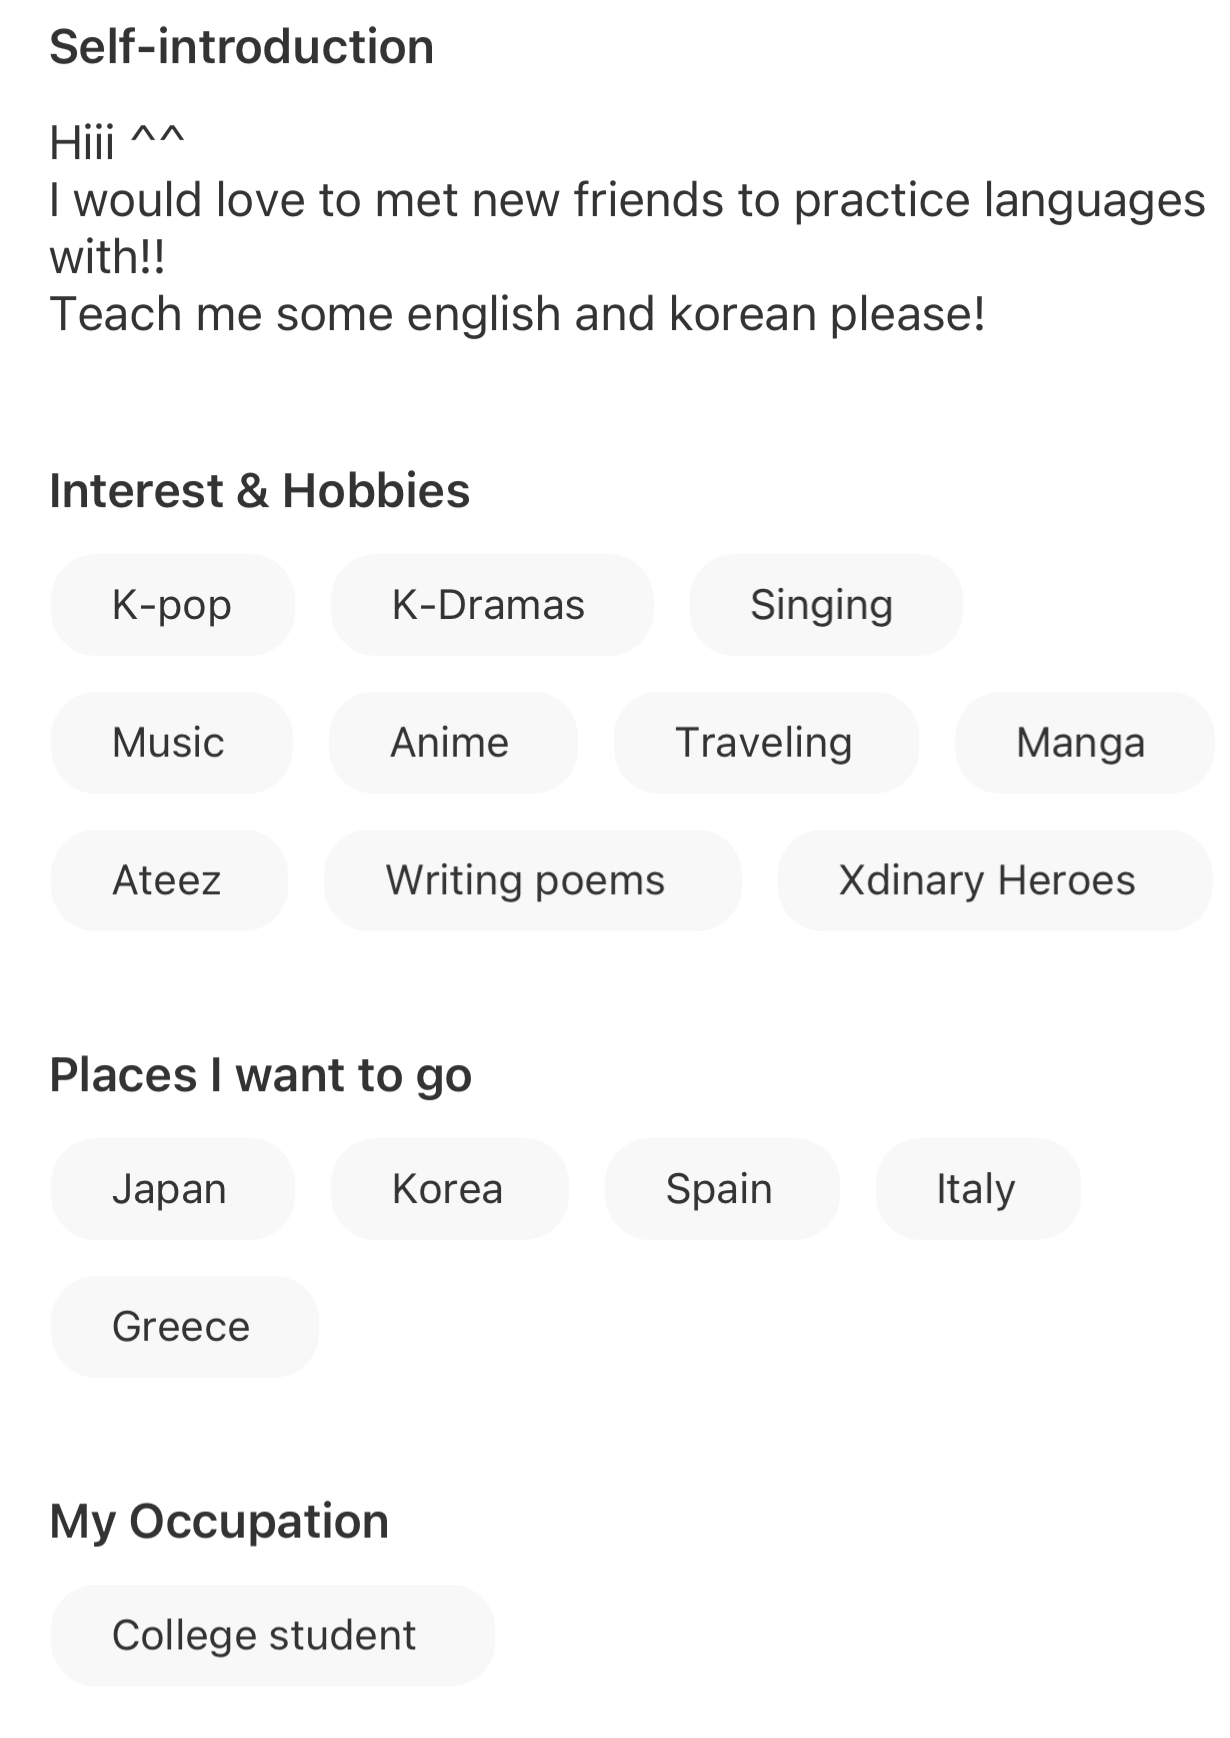
Task: Tap the Ateez interest chip
Action: tap(169, 881)
